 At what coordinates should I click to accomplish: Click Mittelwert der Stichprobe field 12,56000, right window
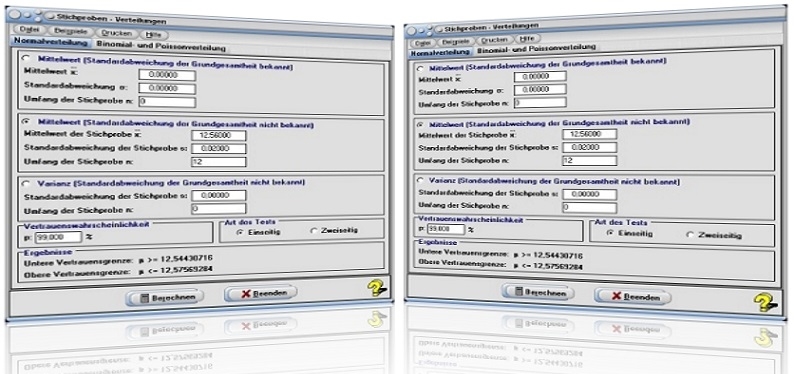tap(589, 134)
